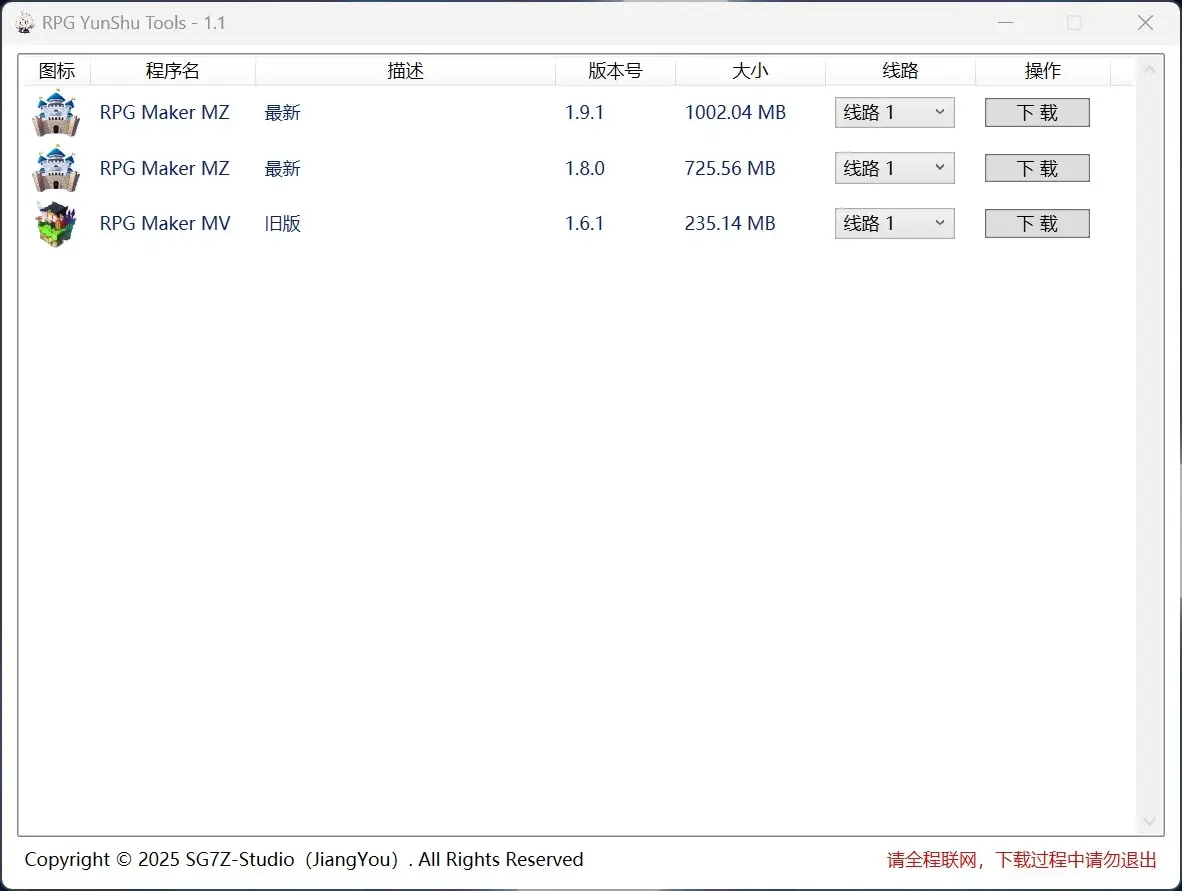This screenshot has width=1182, height=891.
Task: Open the 线路 dropdown for version 1.9.1
Action: pyautogui.click(x=894, y=112)
